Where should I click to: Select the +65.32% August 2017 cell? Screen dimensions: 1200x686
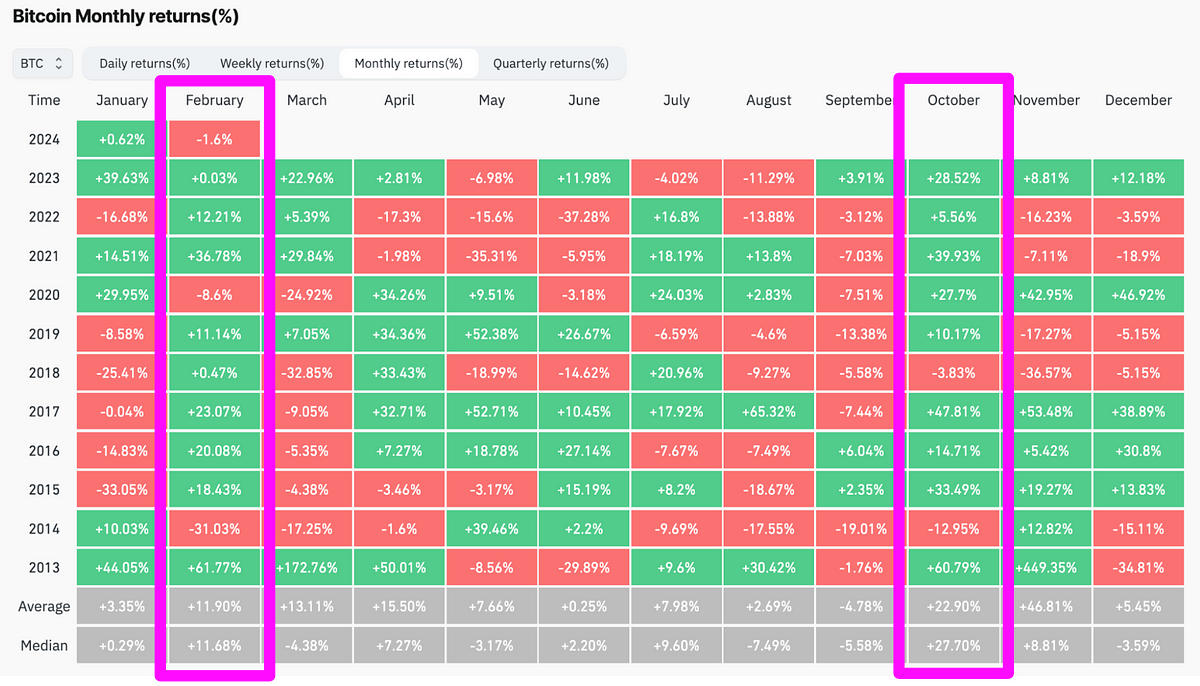[x=768, y=412]
